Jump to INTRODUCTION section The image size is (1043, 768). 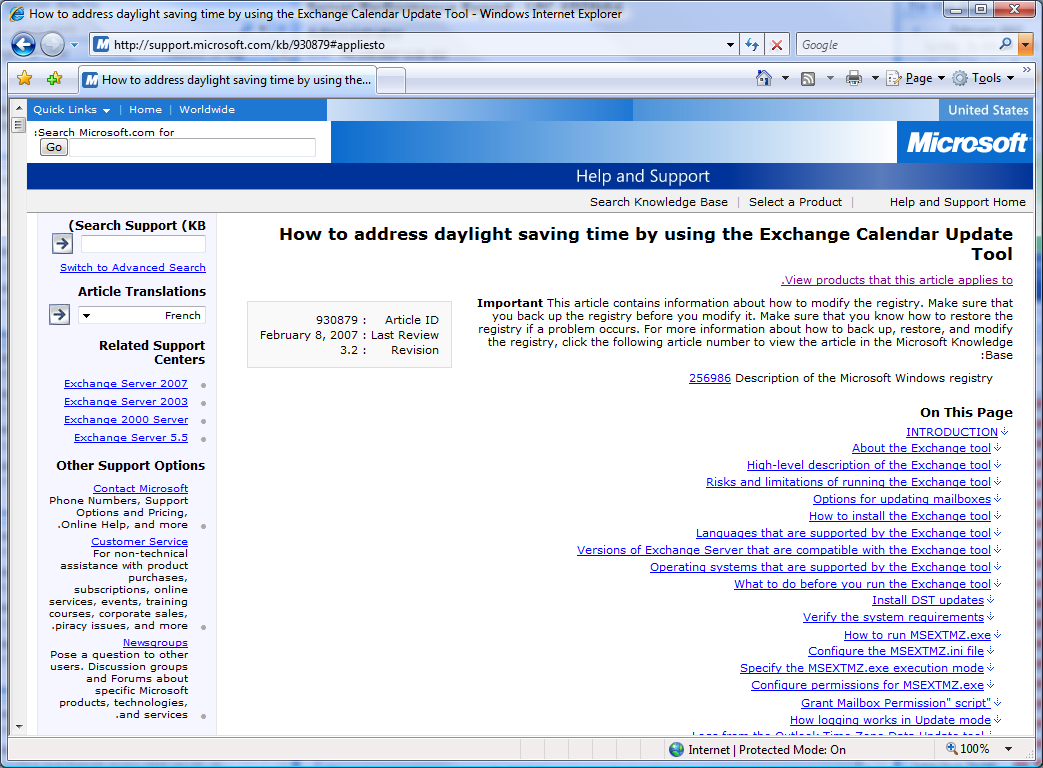[952, 432]
